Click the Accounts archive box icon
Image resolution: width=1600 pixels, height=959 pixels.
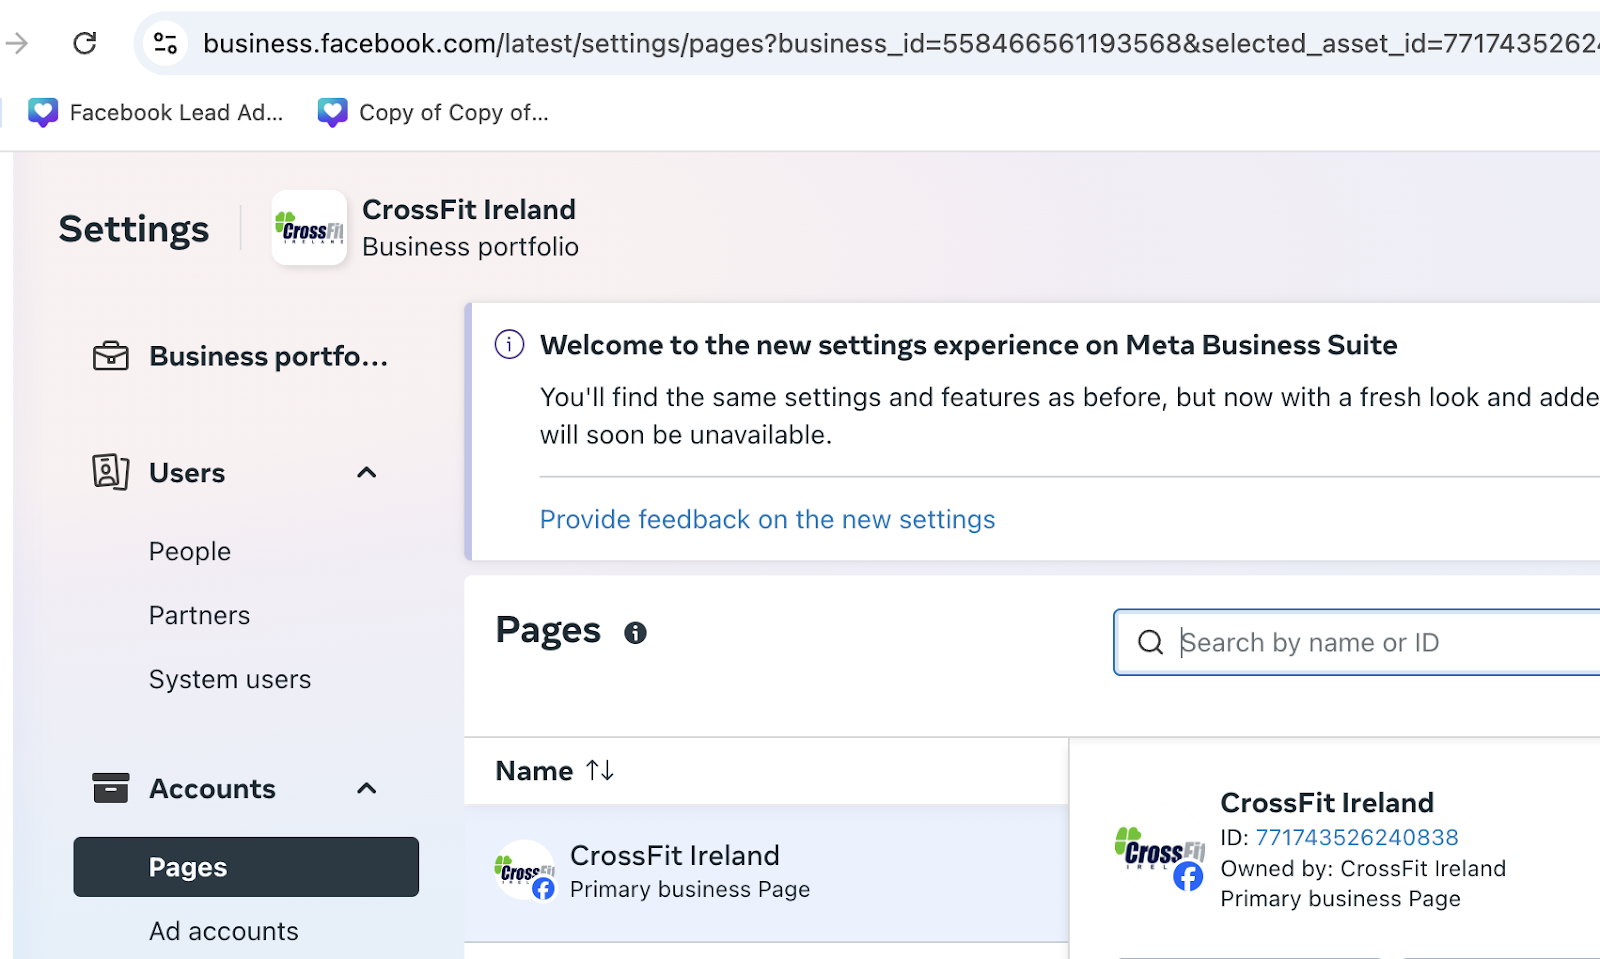coord(111,788)
